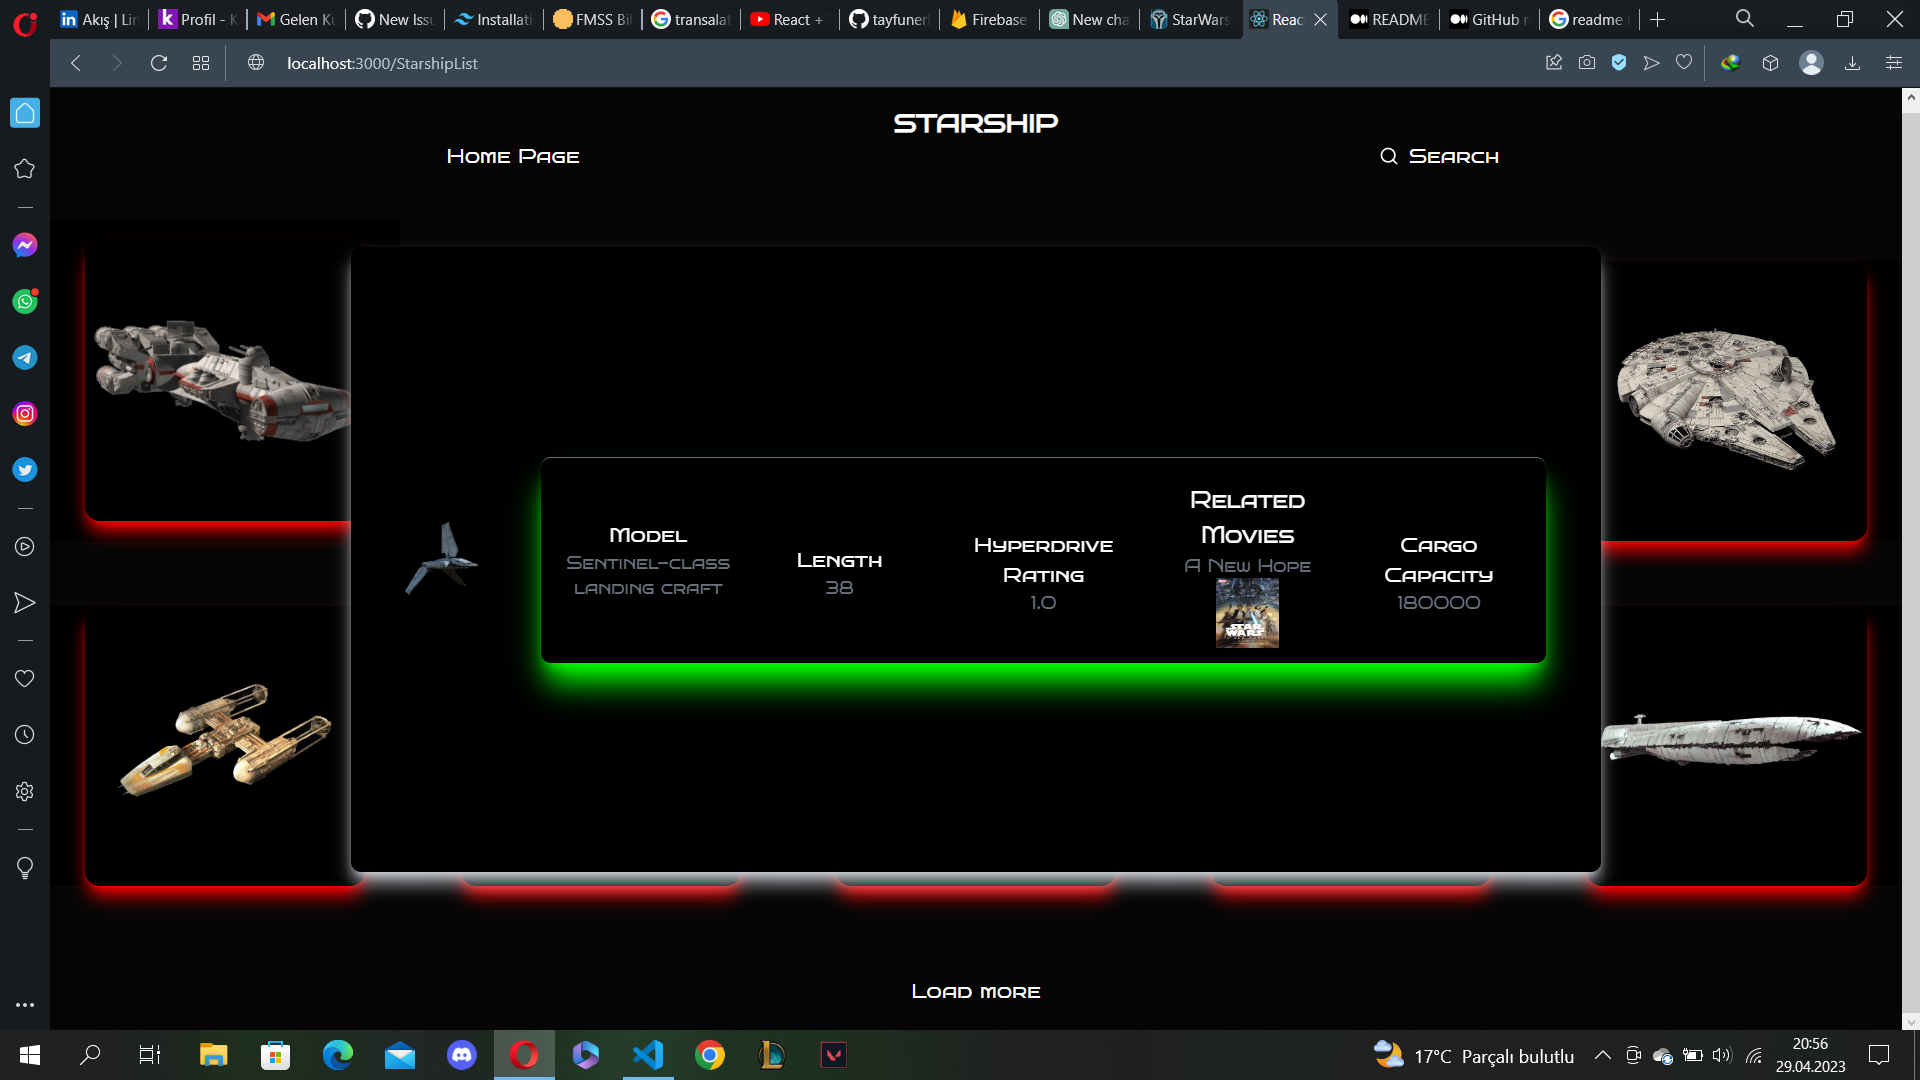This screenshot has width=1920, height=1080.
Task: Close the current React tab
Action: coord(1320,19)
